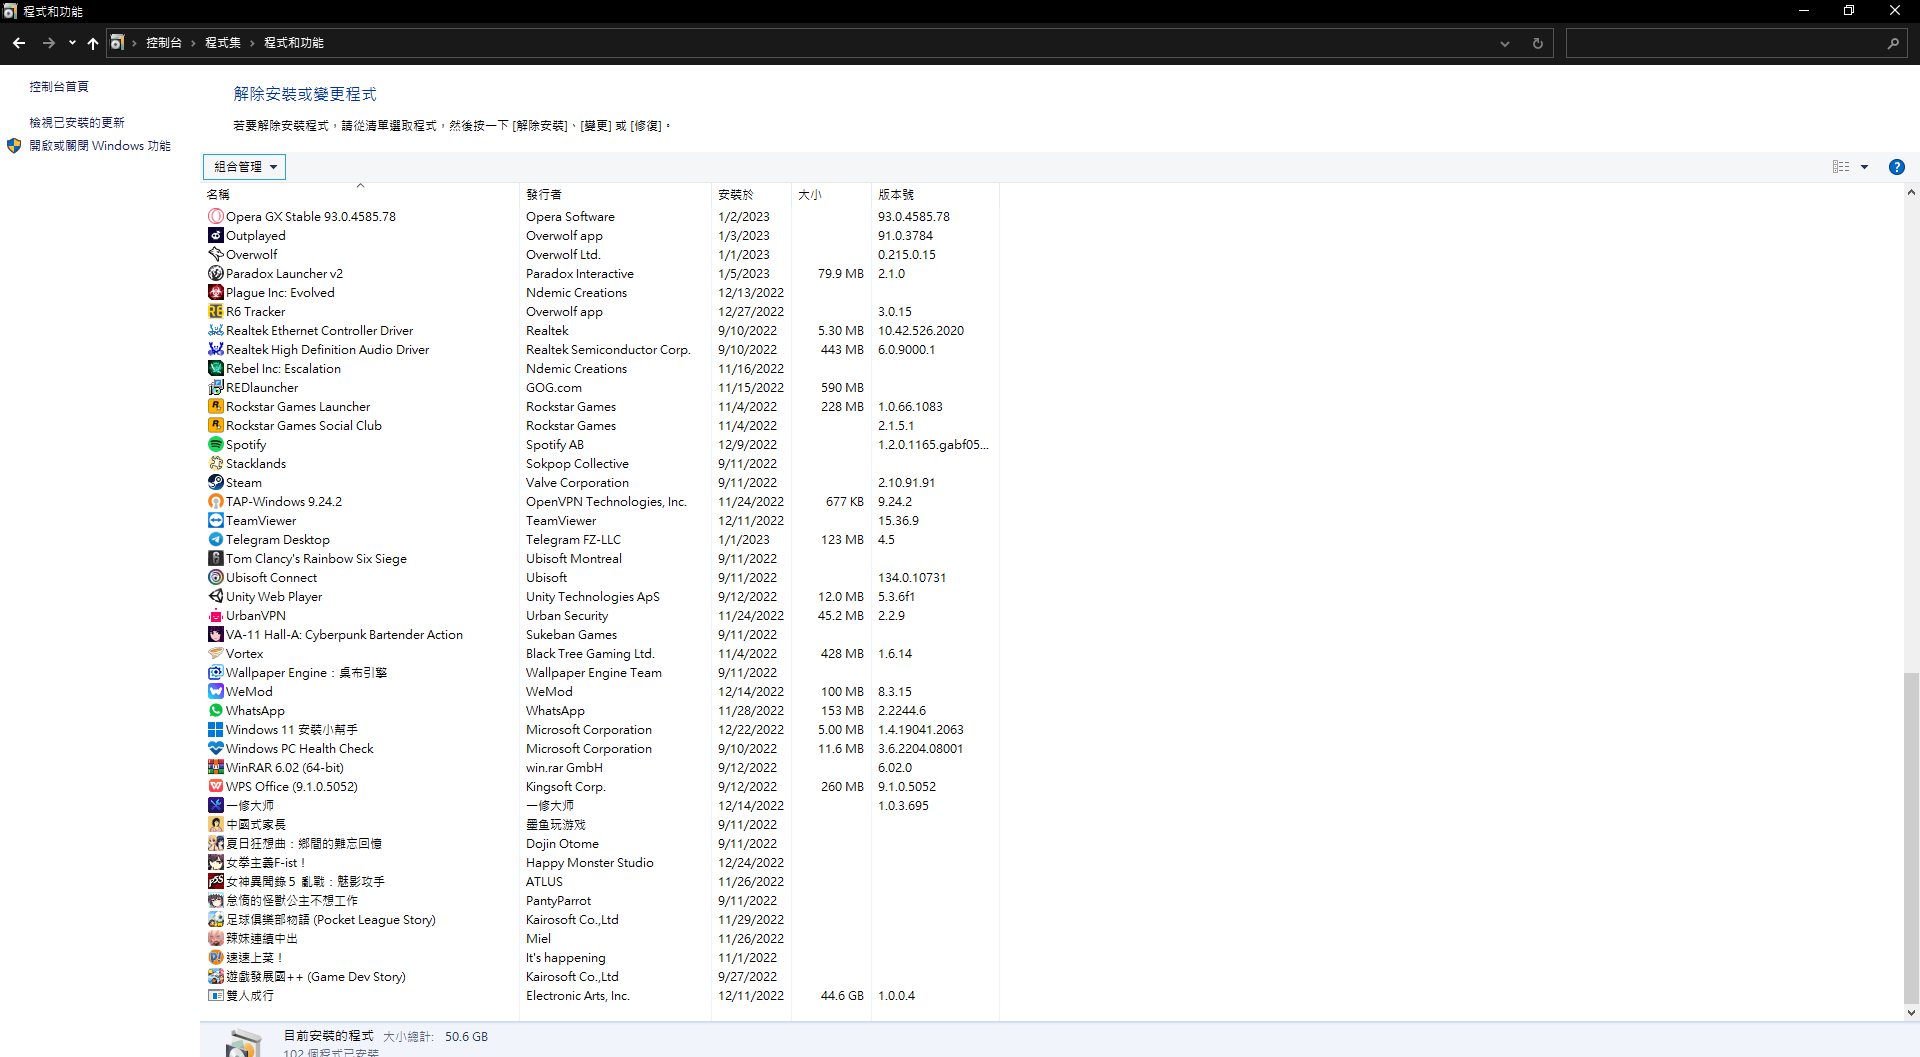Click the WPS Office icon

215,787
